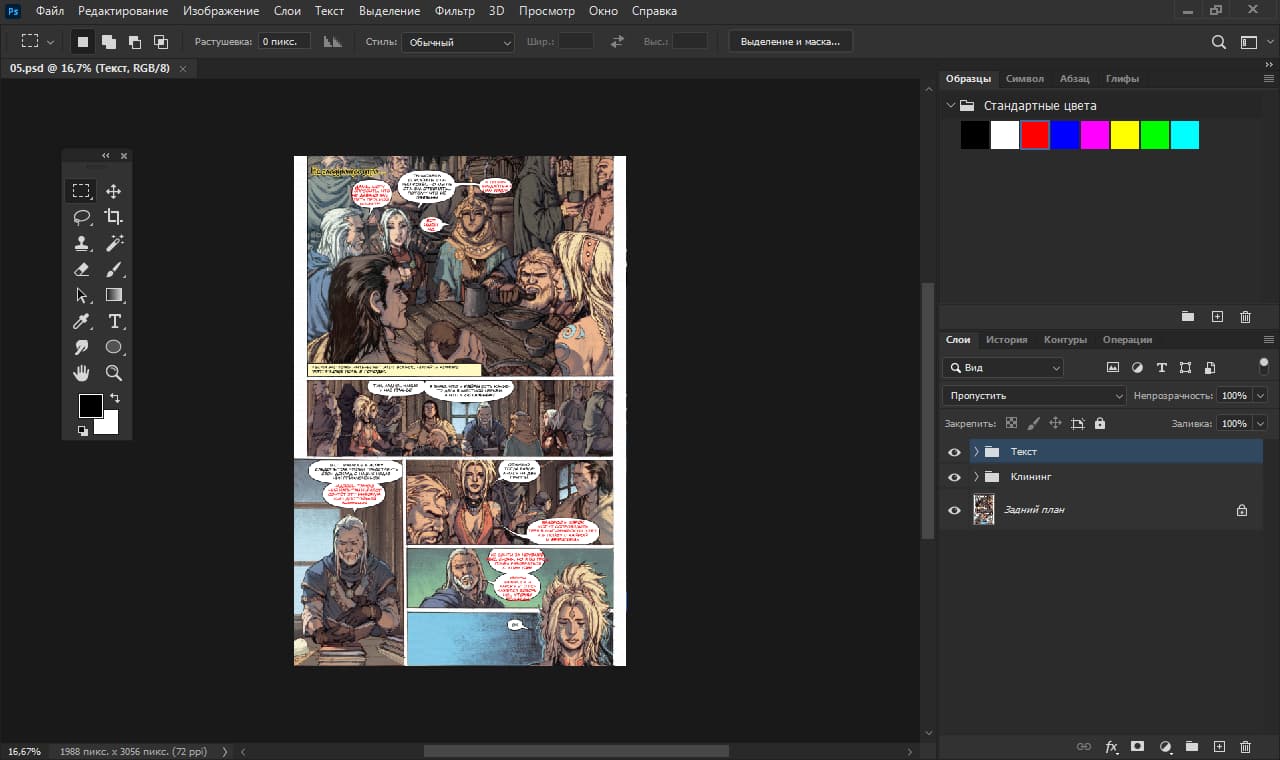
Task: Toggle visibility of Задний план layer
Action: pos(954,510)
